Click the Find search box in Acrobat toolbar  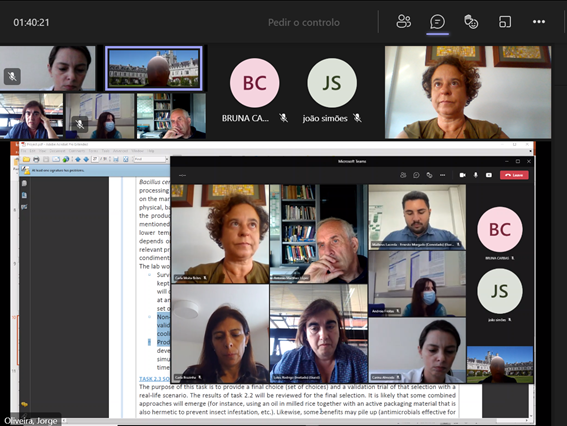coord(150,159)
